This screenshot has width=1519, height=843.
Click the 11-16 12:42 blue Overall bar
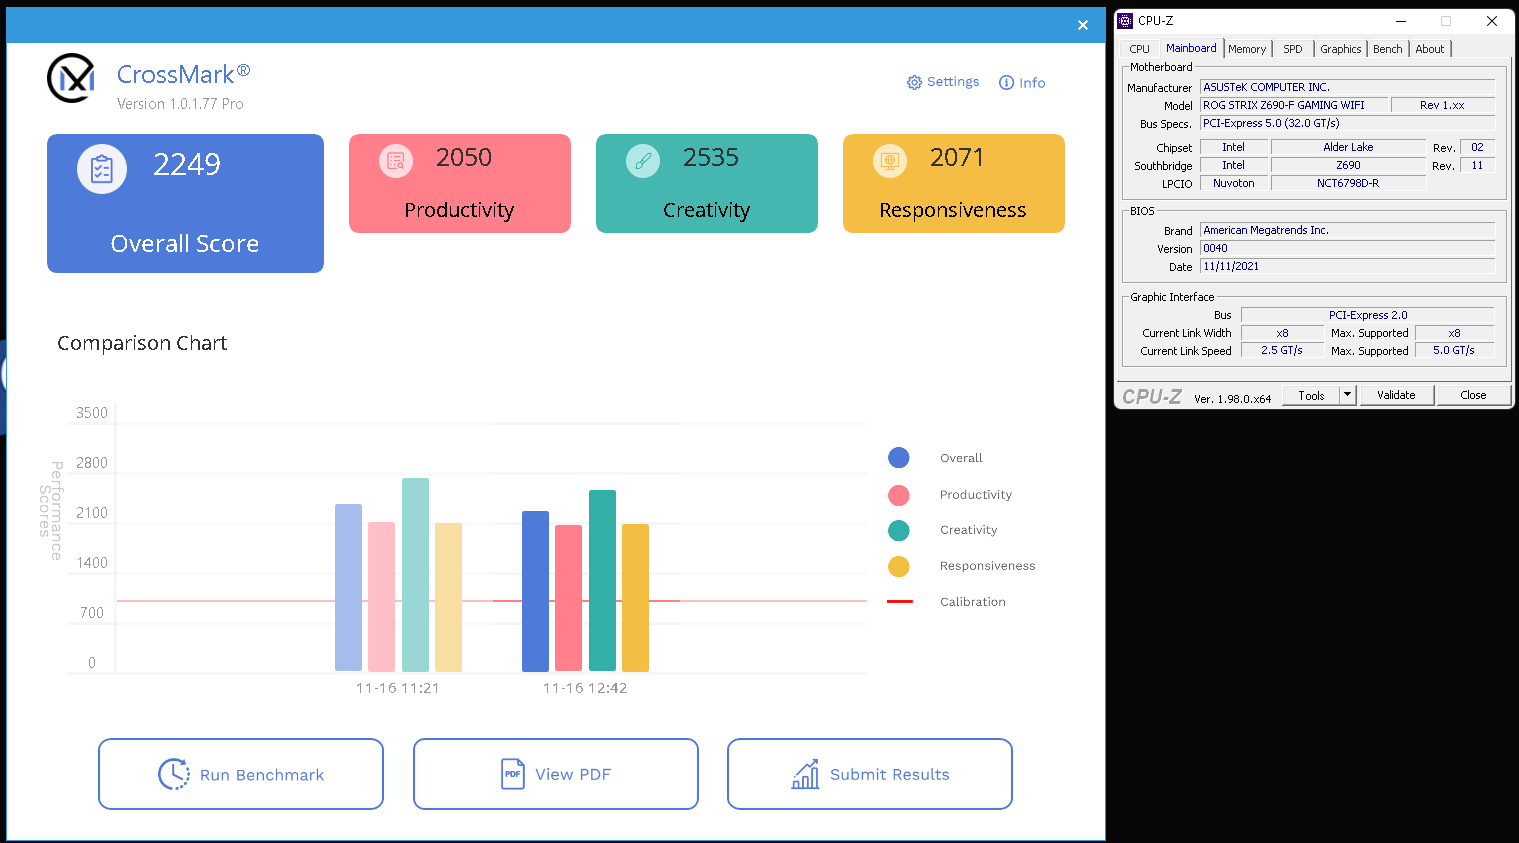click(535, 591)
